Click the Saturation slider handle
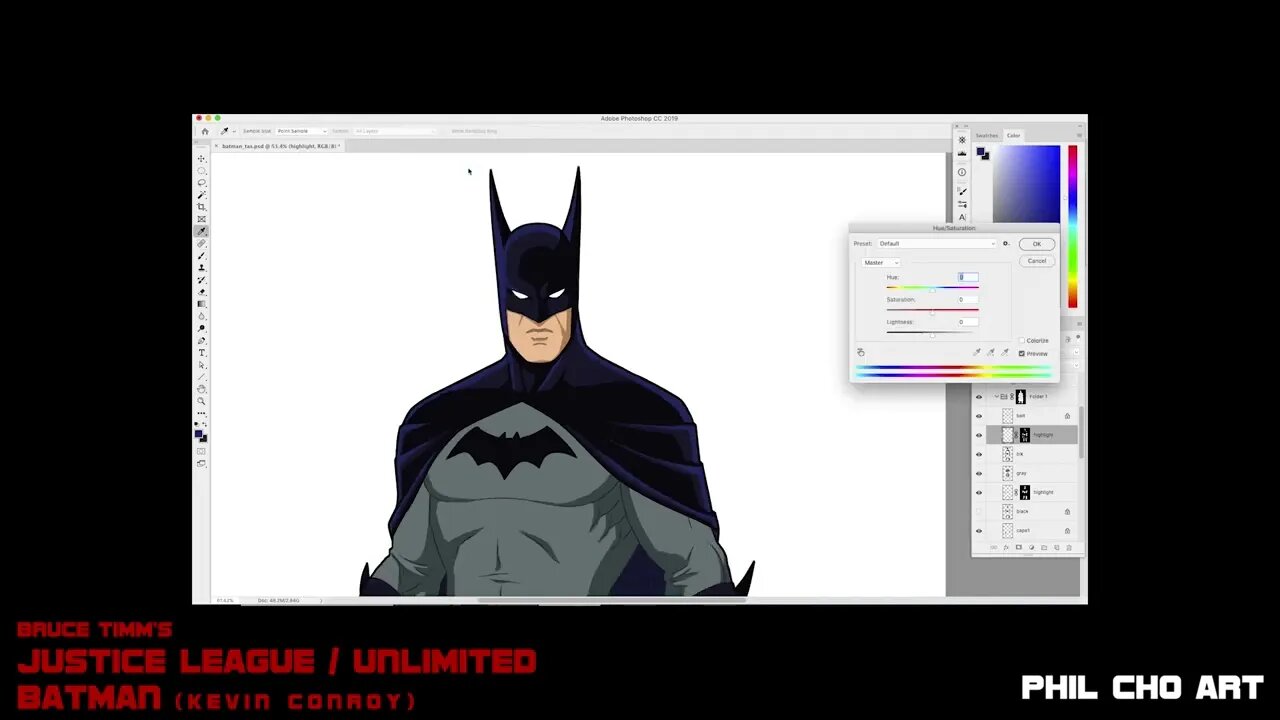The image size is (1280, 720). (x=932, y=313)
